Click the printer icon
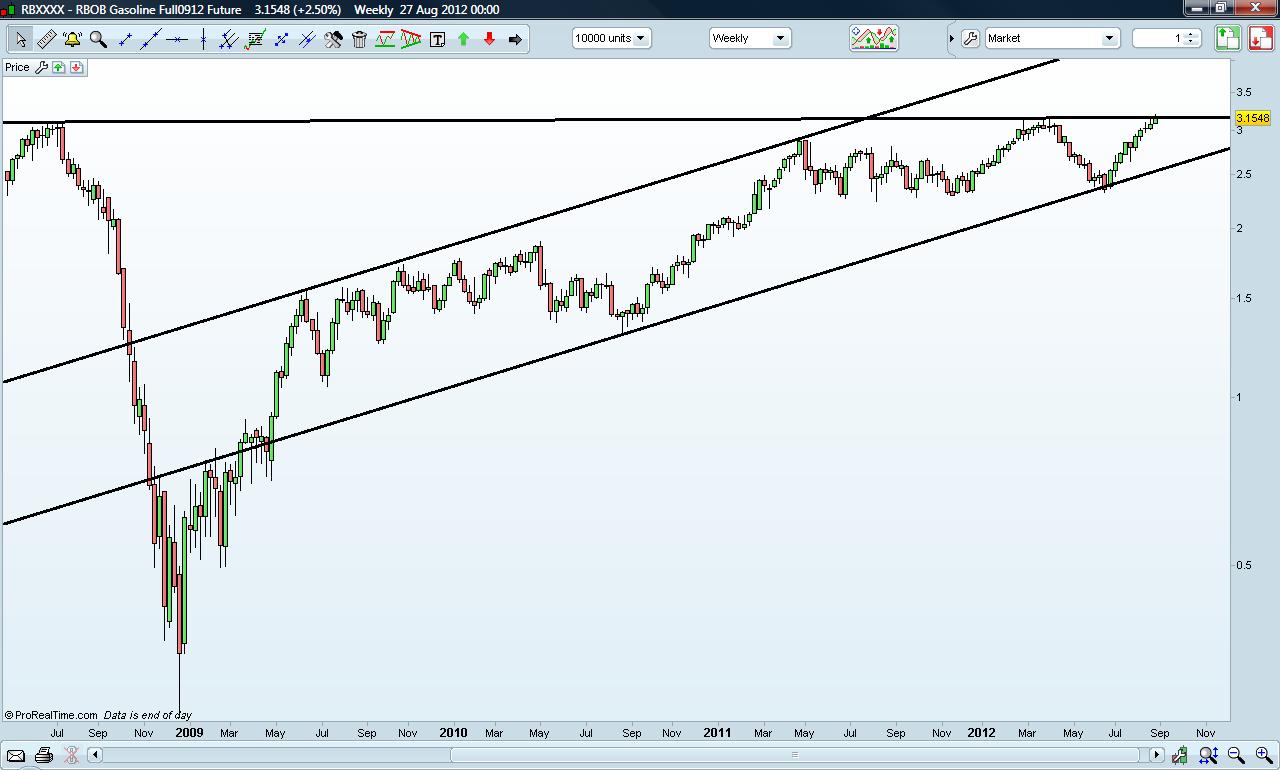 click(43, 755)
